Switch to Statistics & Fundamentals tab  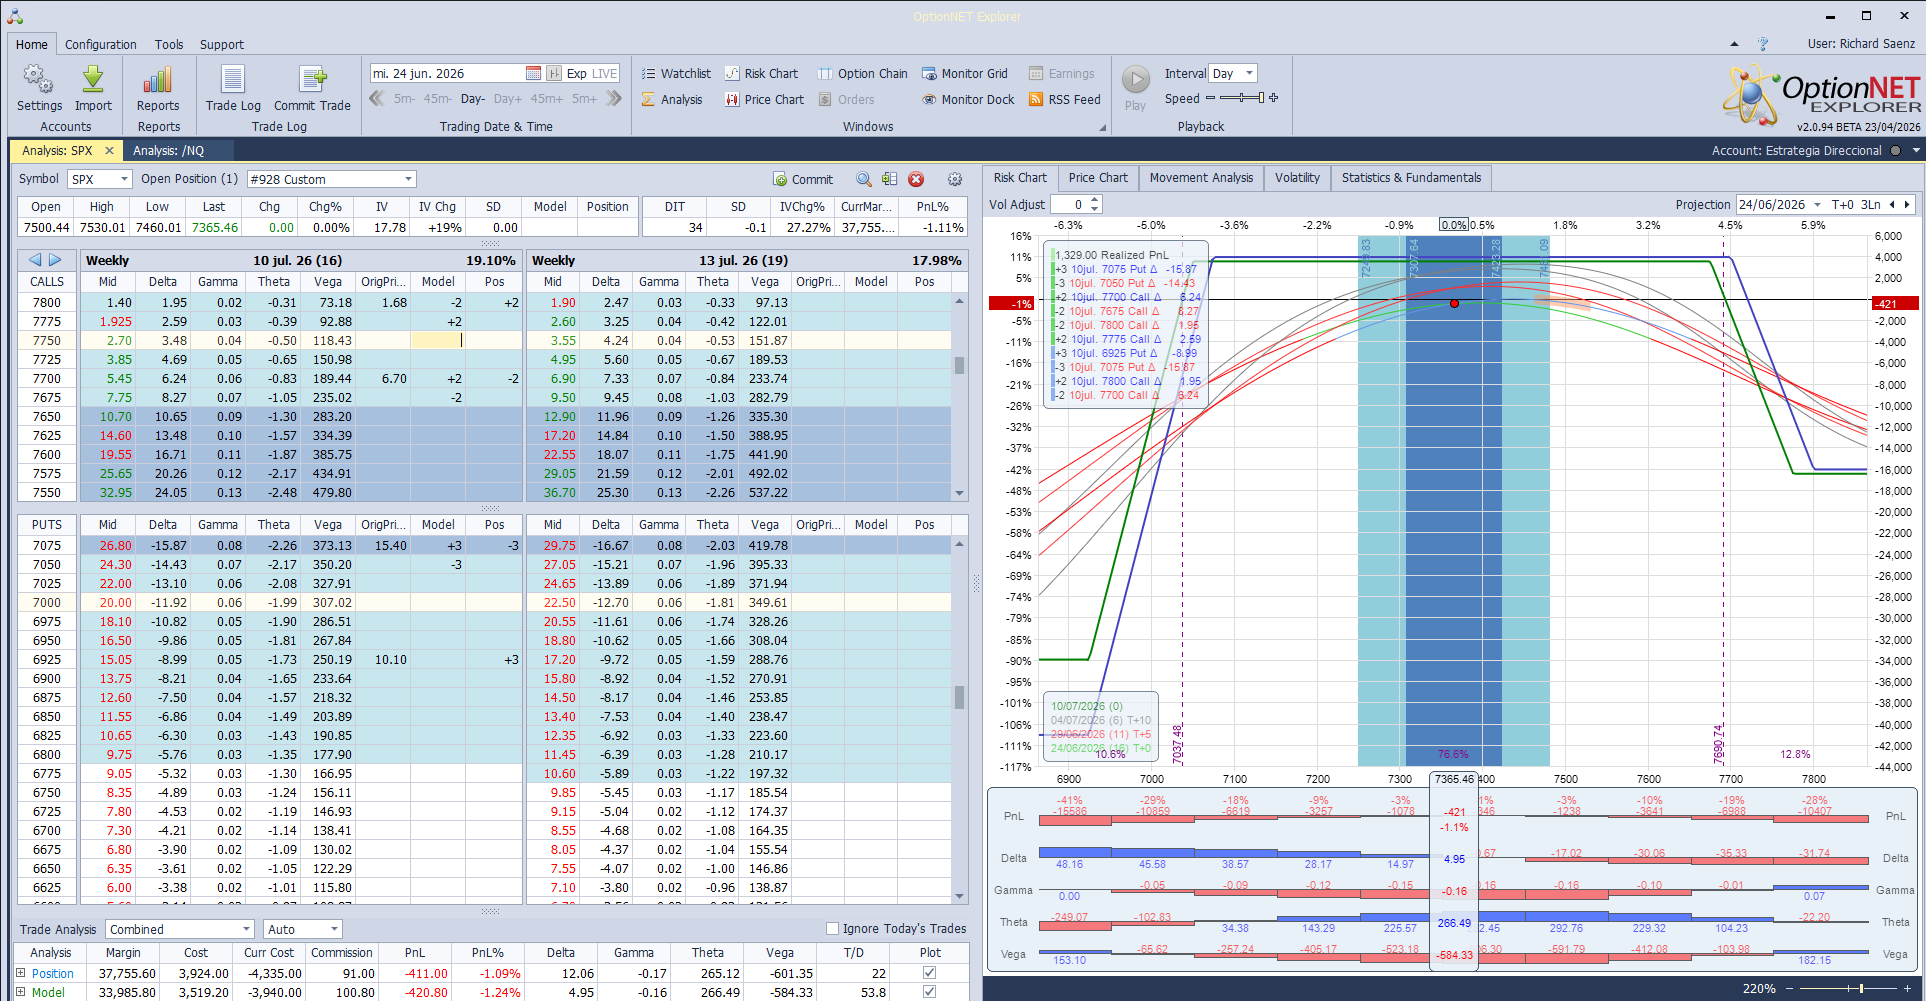[x=1411, y=177]
